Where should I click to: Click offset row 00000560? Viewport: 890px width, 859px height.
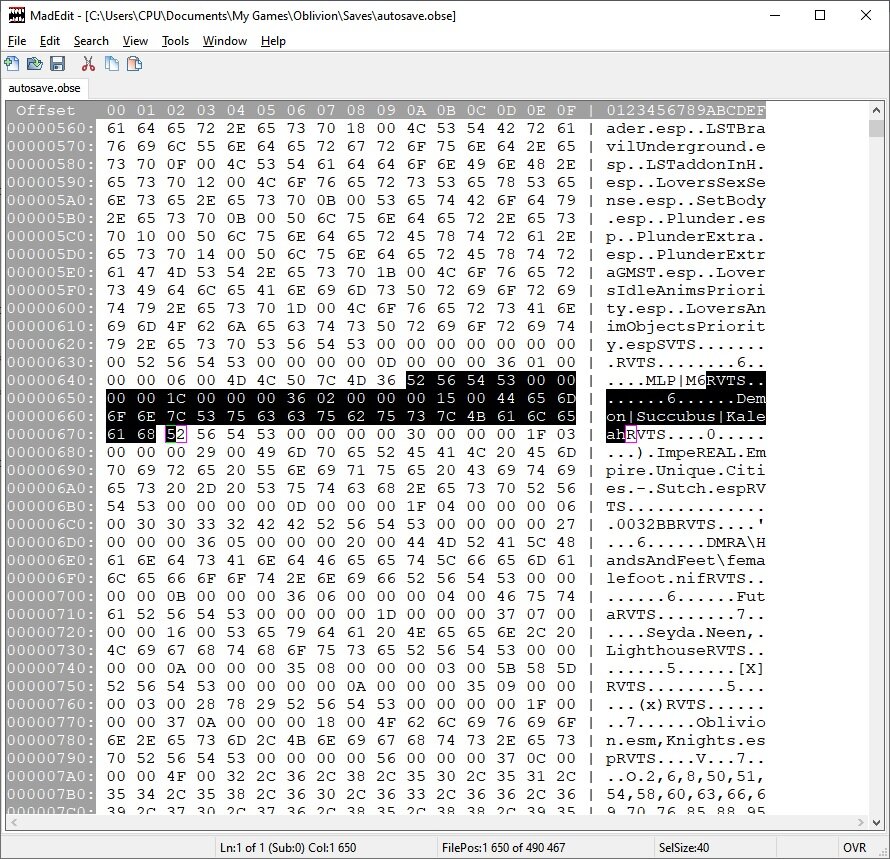coord(51,128)
